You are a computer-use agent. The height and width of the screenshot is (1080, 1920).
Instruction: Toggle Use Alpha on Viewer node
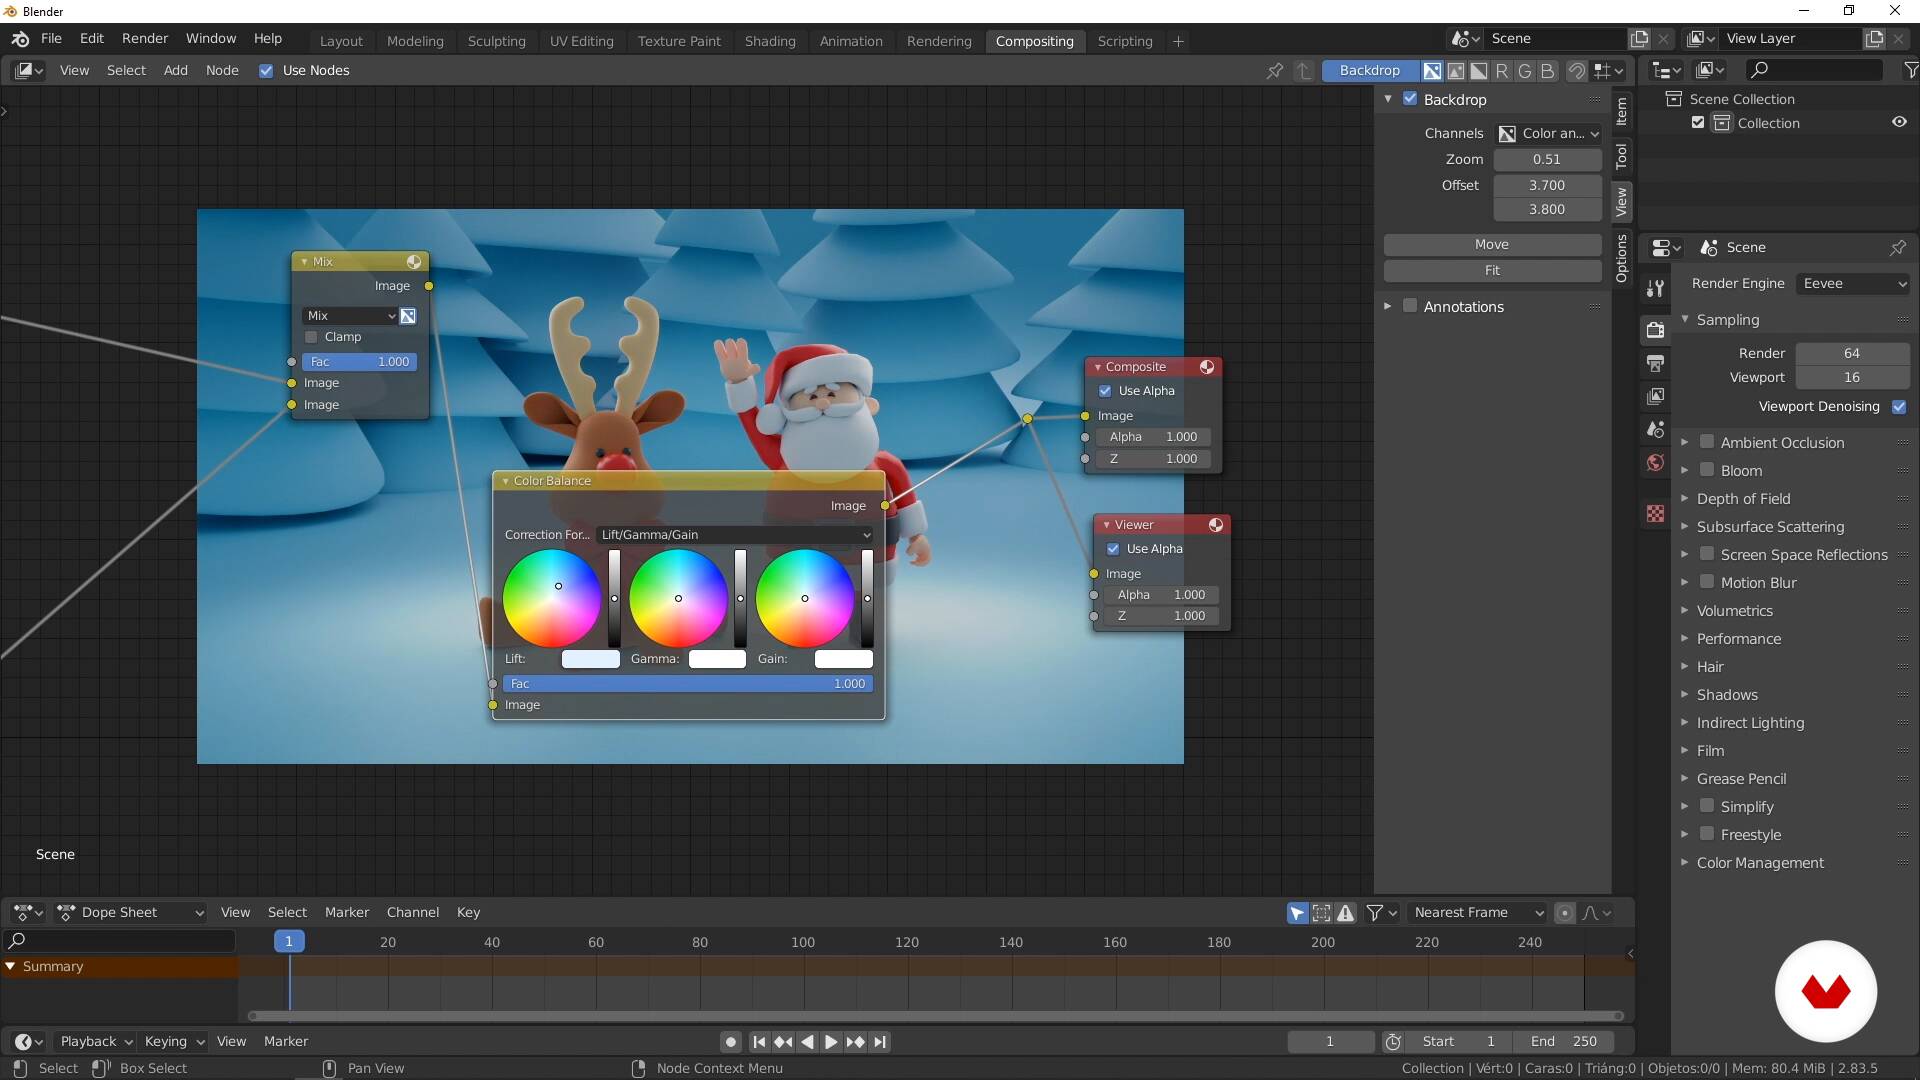pyautogui.click(x=1113, y=549)
